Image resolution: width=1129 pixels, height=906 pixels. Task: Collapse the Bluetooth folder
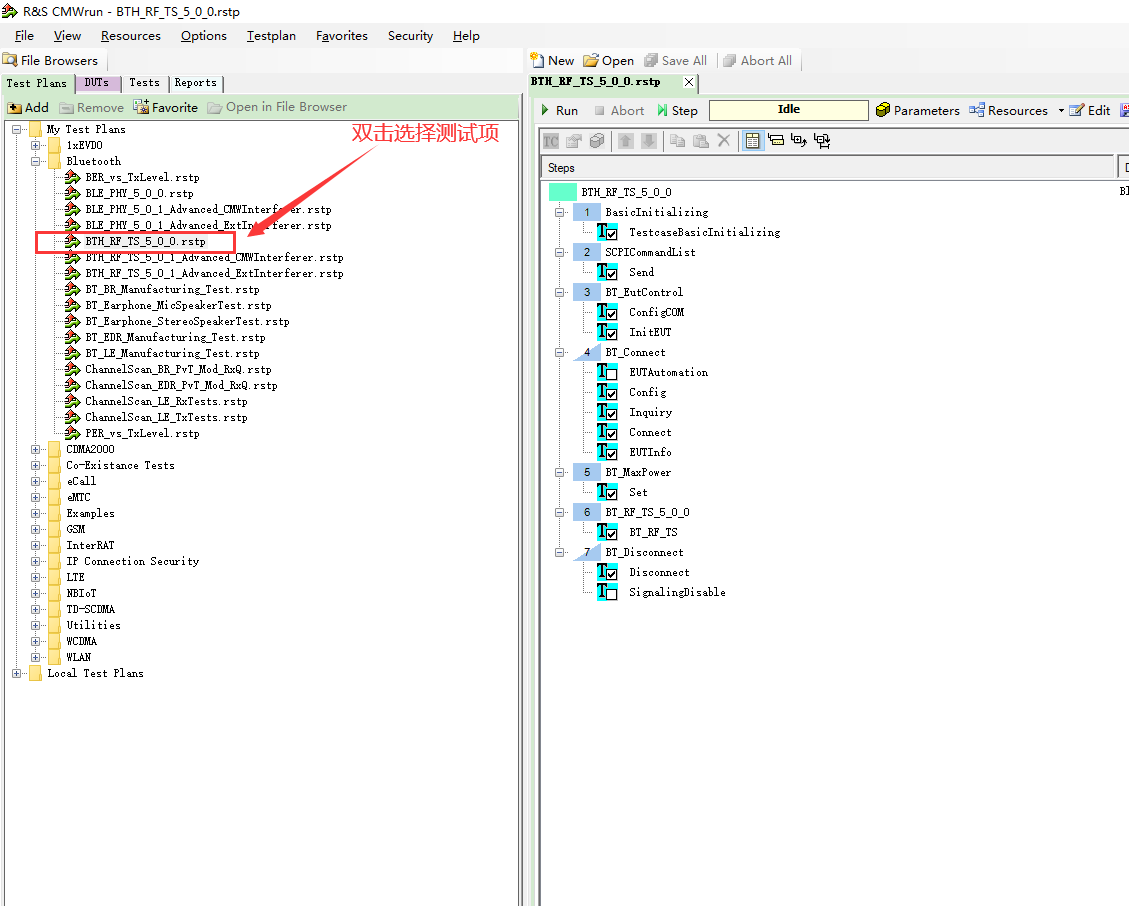point(35,161)
